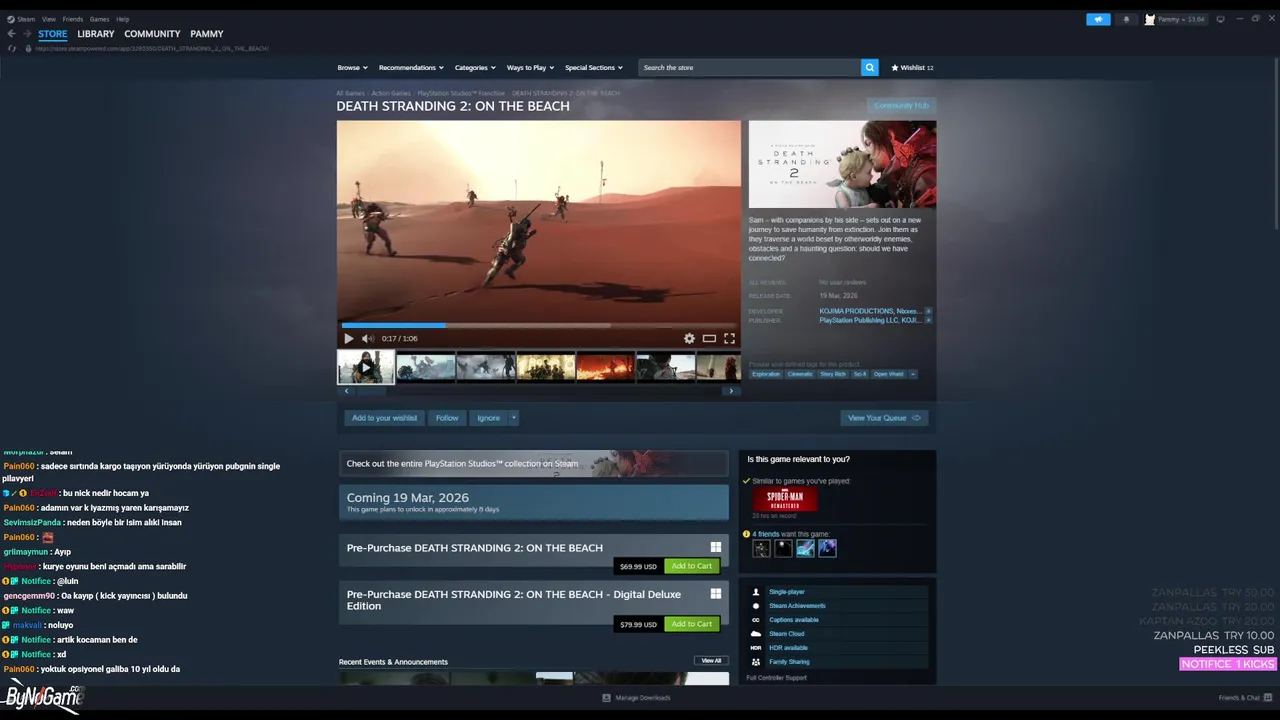Click the Captions available CC icon
Viewport: 1280px width, 720px height.
pyautogui.click(x=756, y=620)
